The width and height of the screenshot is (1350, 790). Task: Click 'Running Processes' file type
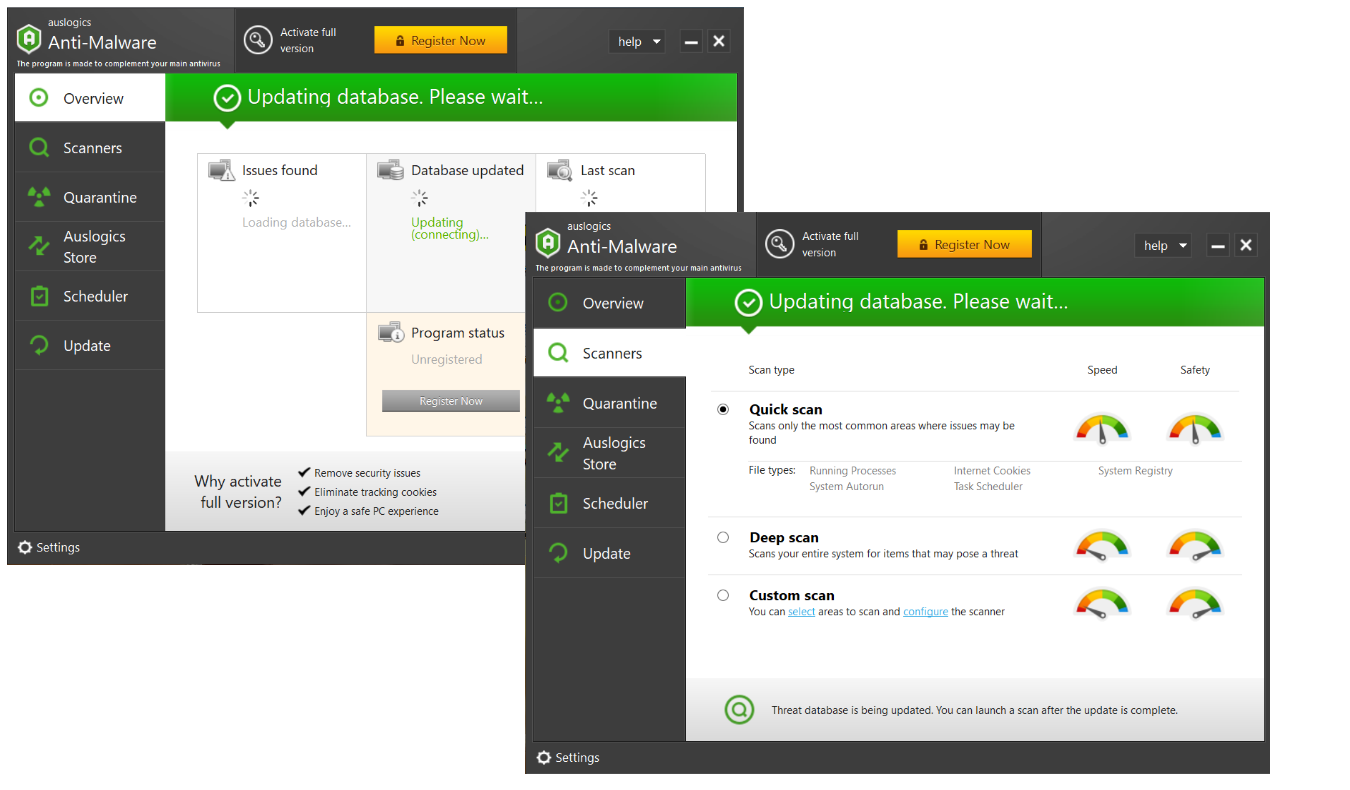pos(853,471)
